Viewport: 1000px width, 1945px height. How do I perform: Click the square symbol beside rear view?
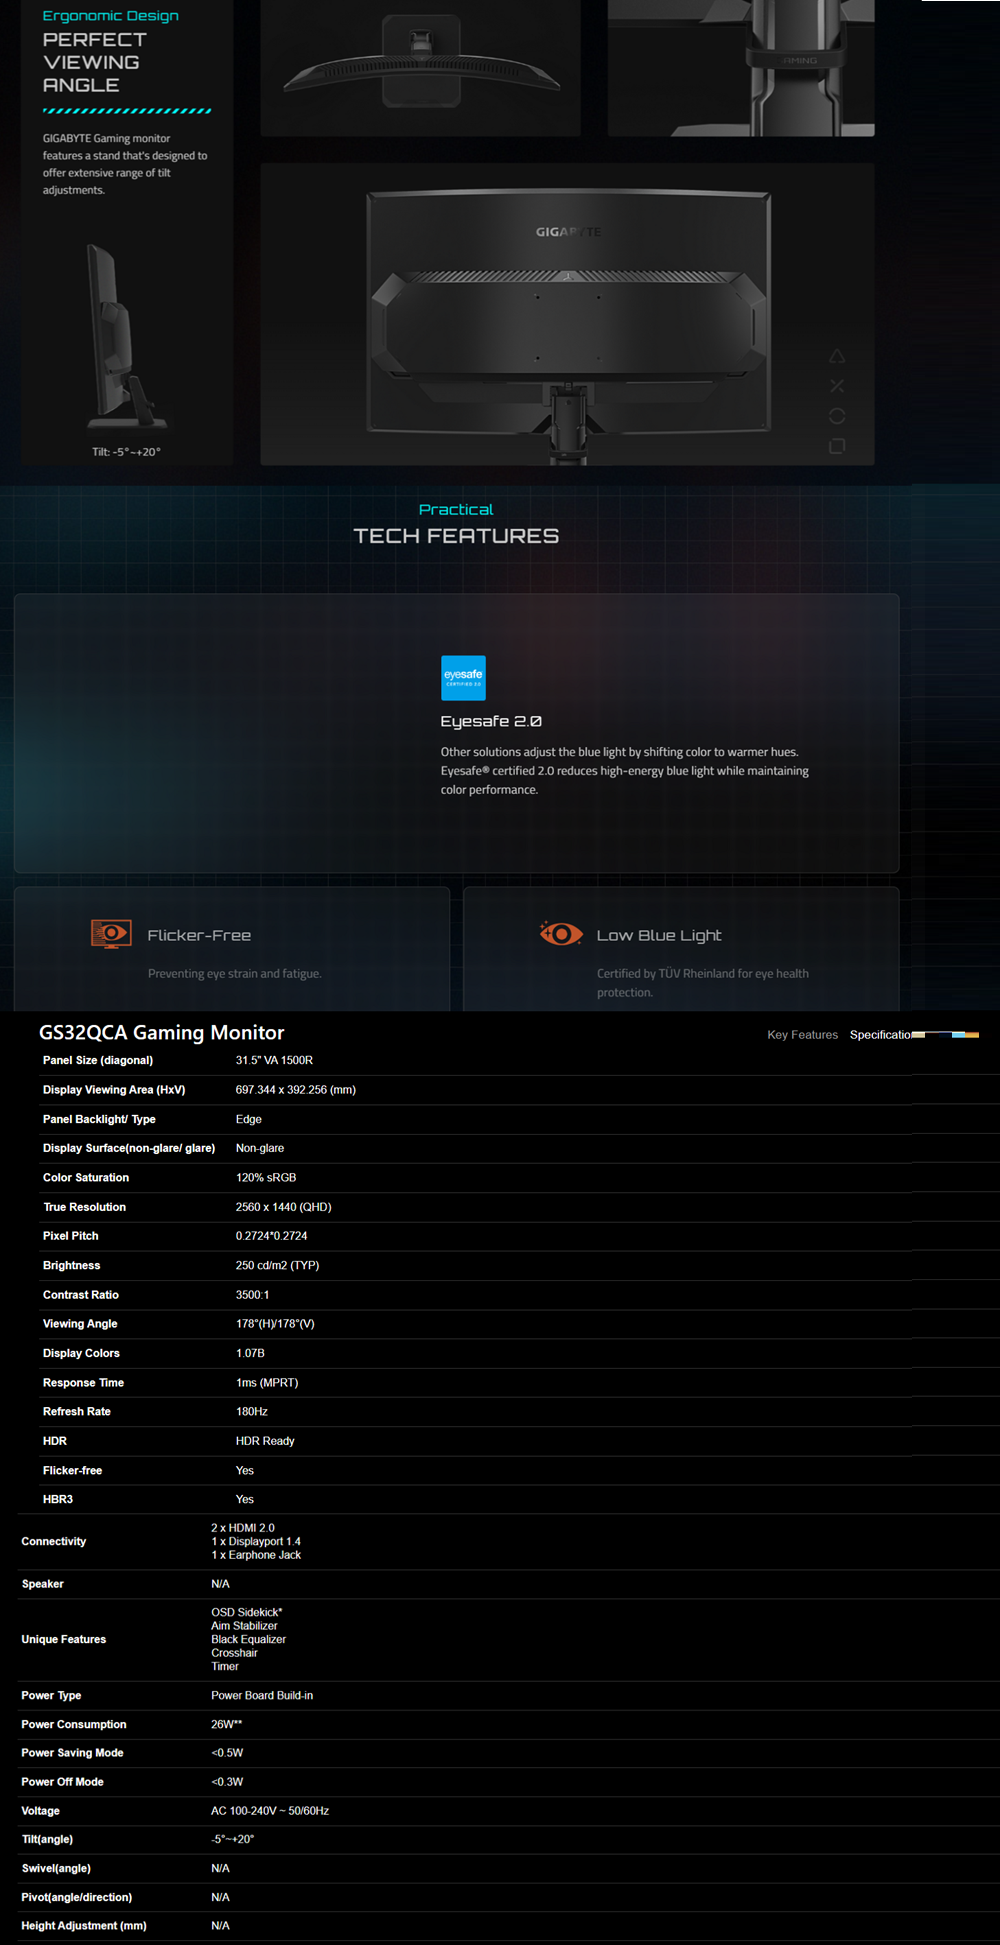[837, 446]
